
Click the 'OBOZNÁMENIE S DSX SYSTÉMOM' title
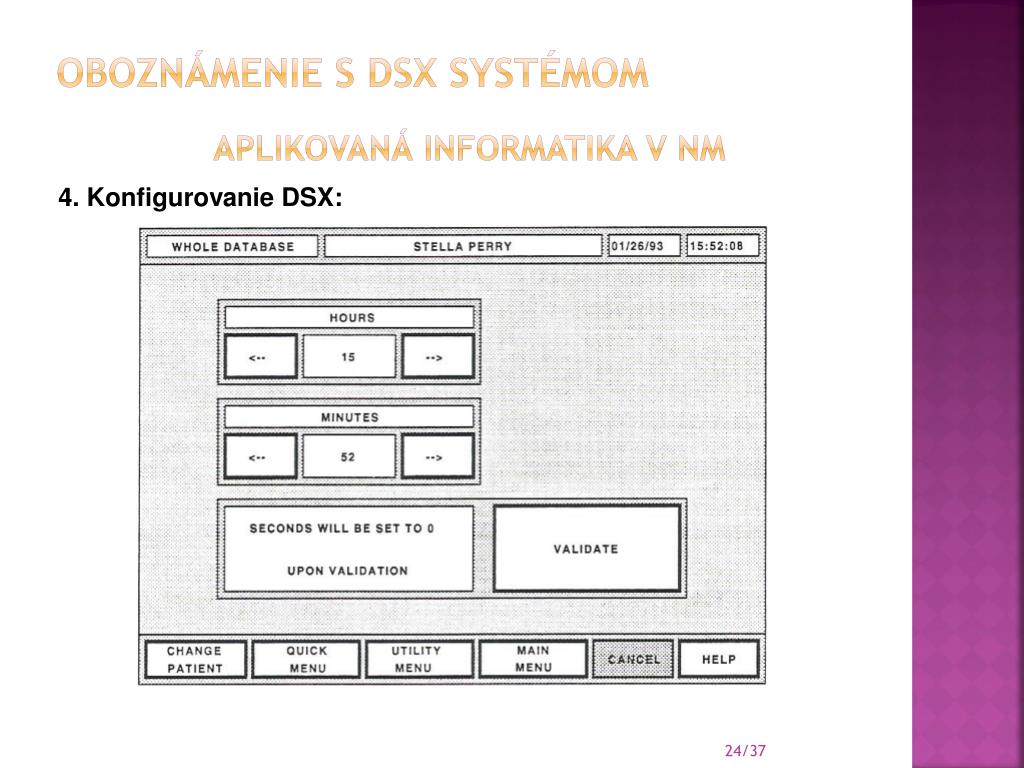(353, 72)
